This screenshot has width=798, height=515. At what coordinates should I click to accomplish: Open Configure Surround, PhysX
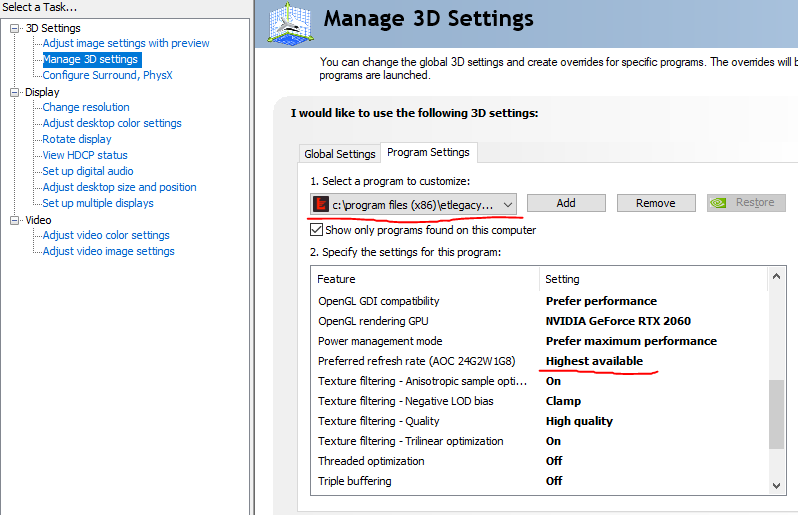(107, 75)
